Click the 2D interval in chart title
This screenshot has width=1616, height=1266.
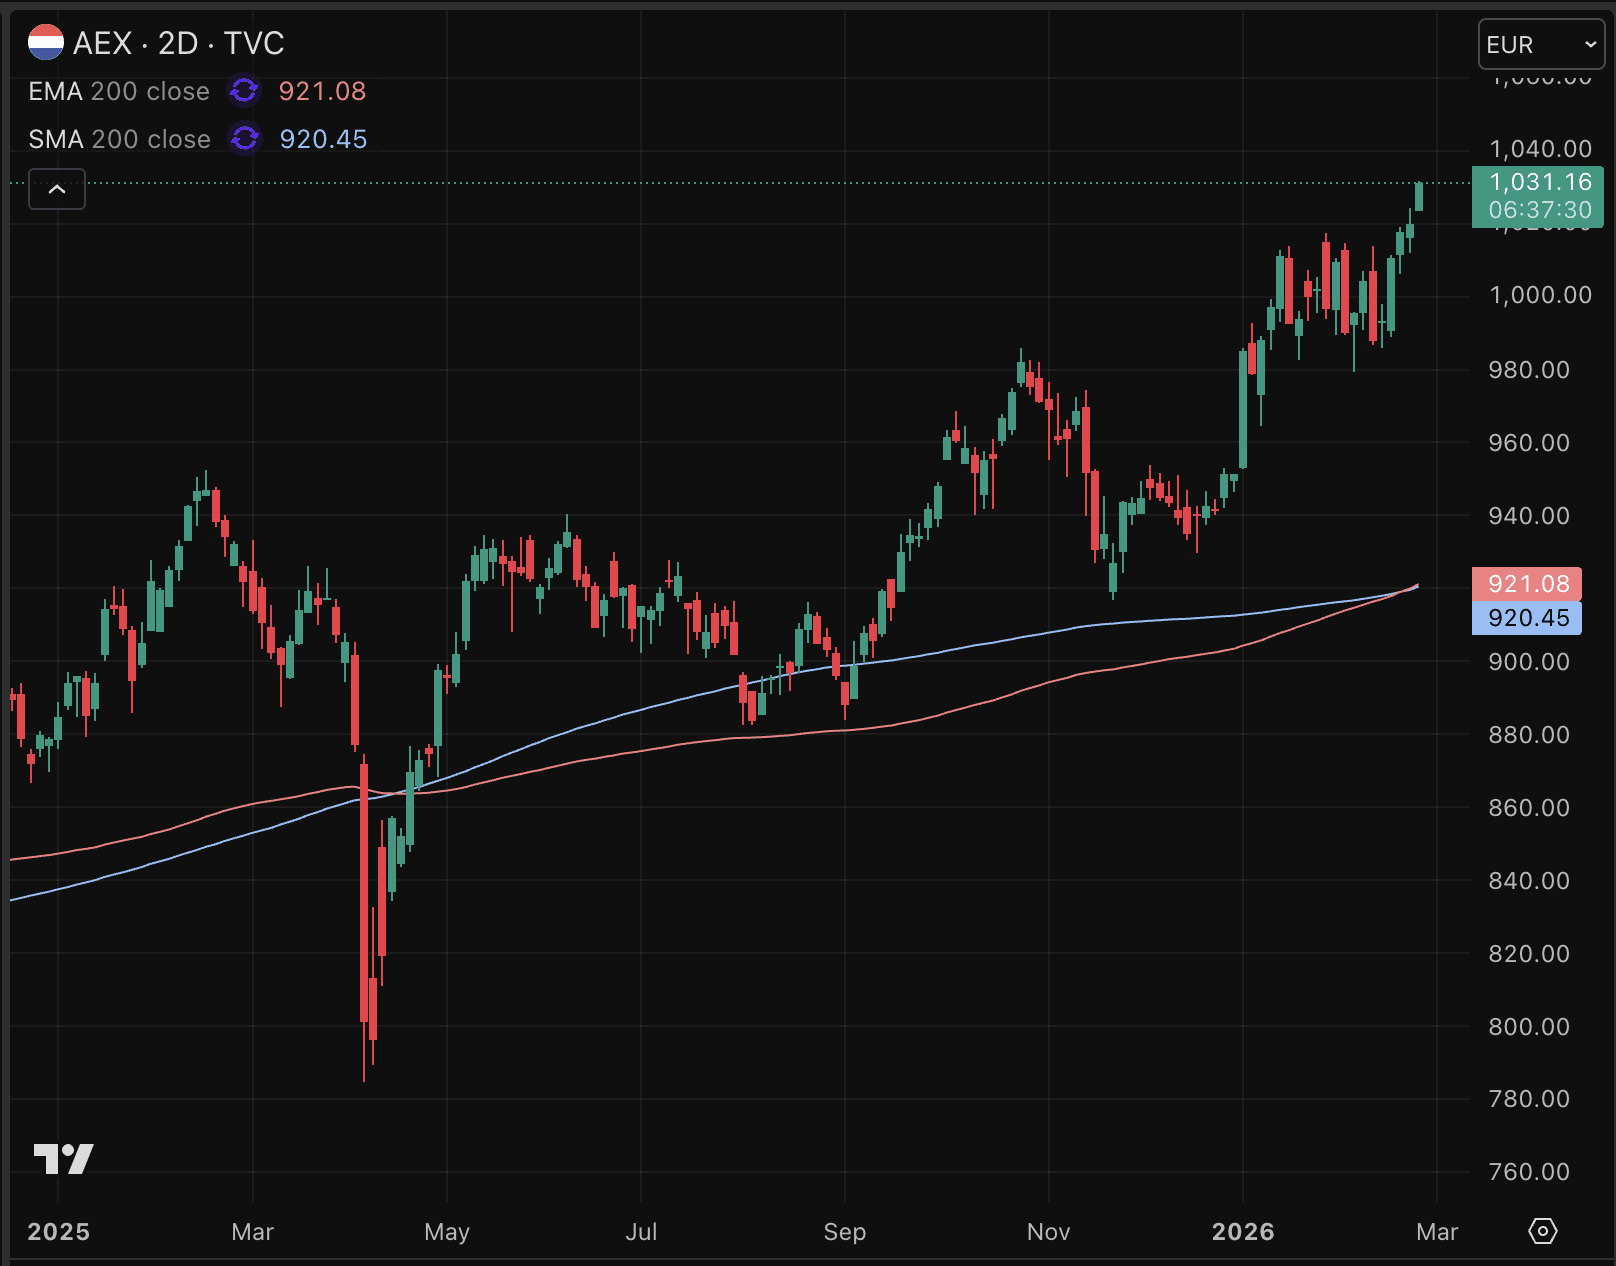pos(178,43)
